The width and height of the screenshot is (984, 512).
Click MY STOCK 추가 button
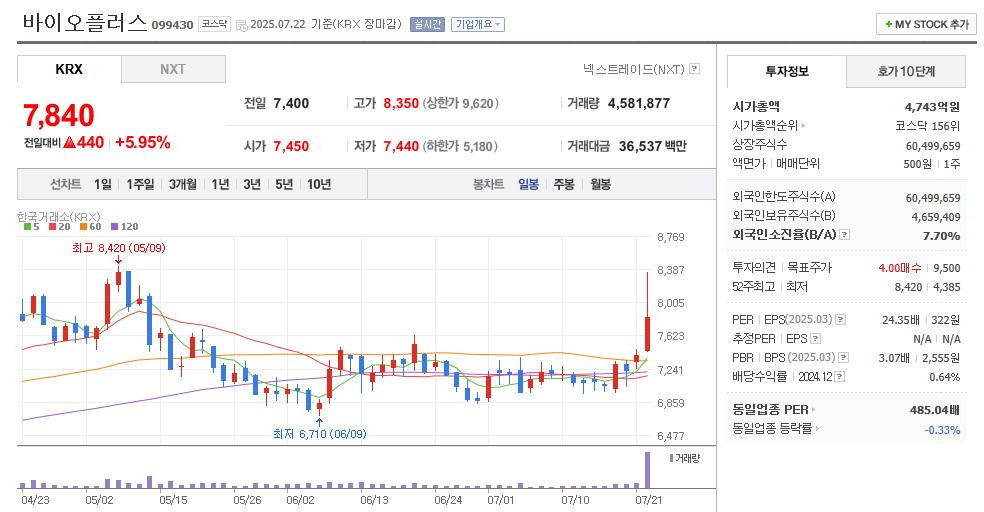[x=926, y=24]
